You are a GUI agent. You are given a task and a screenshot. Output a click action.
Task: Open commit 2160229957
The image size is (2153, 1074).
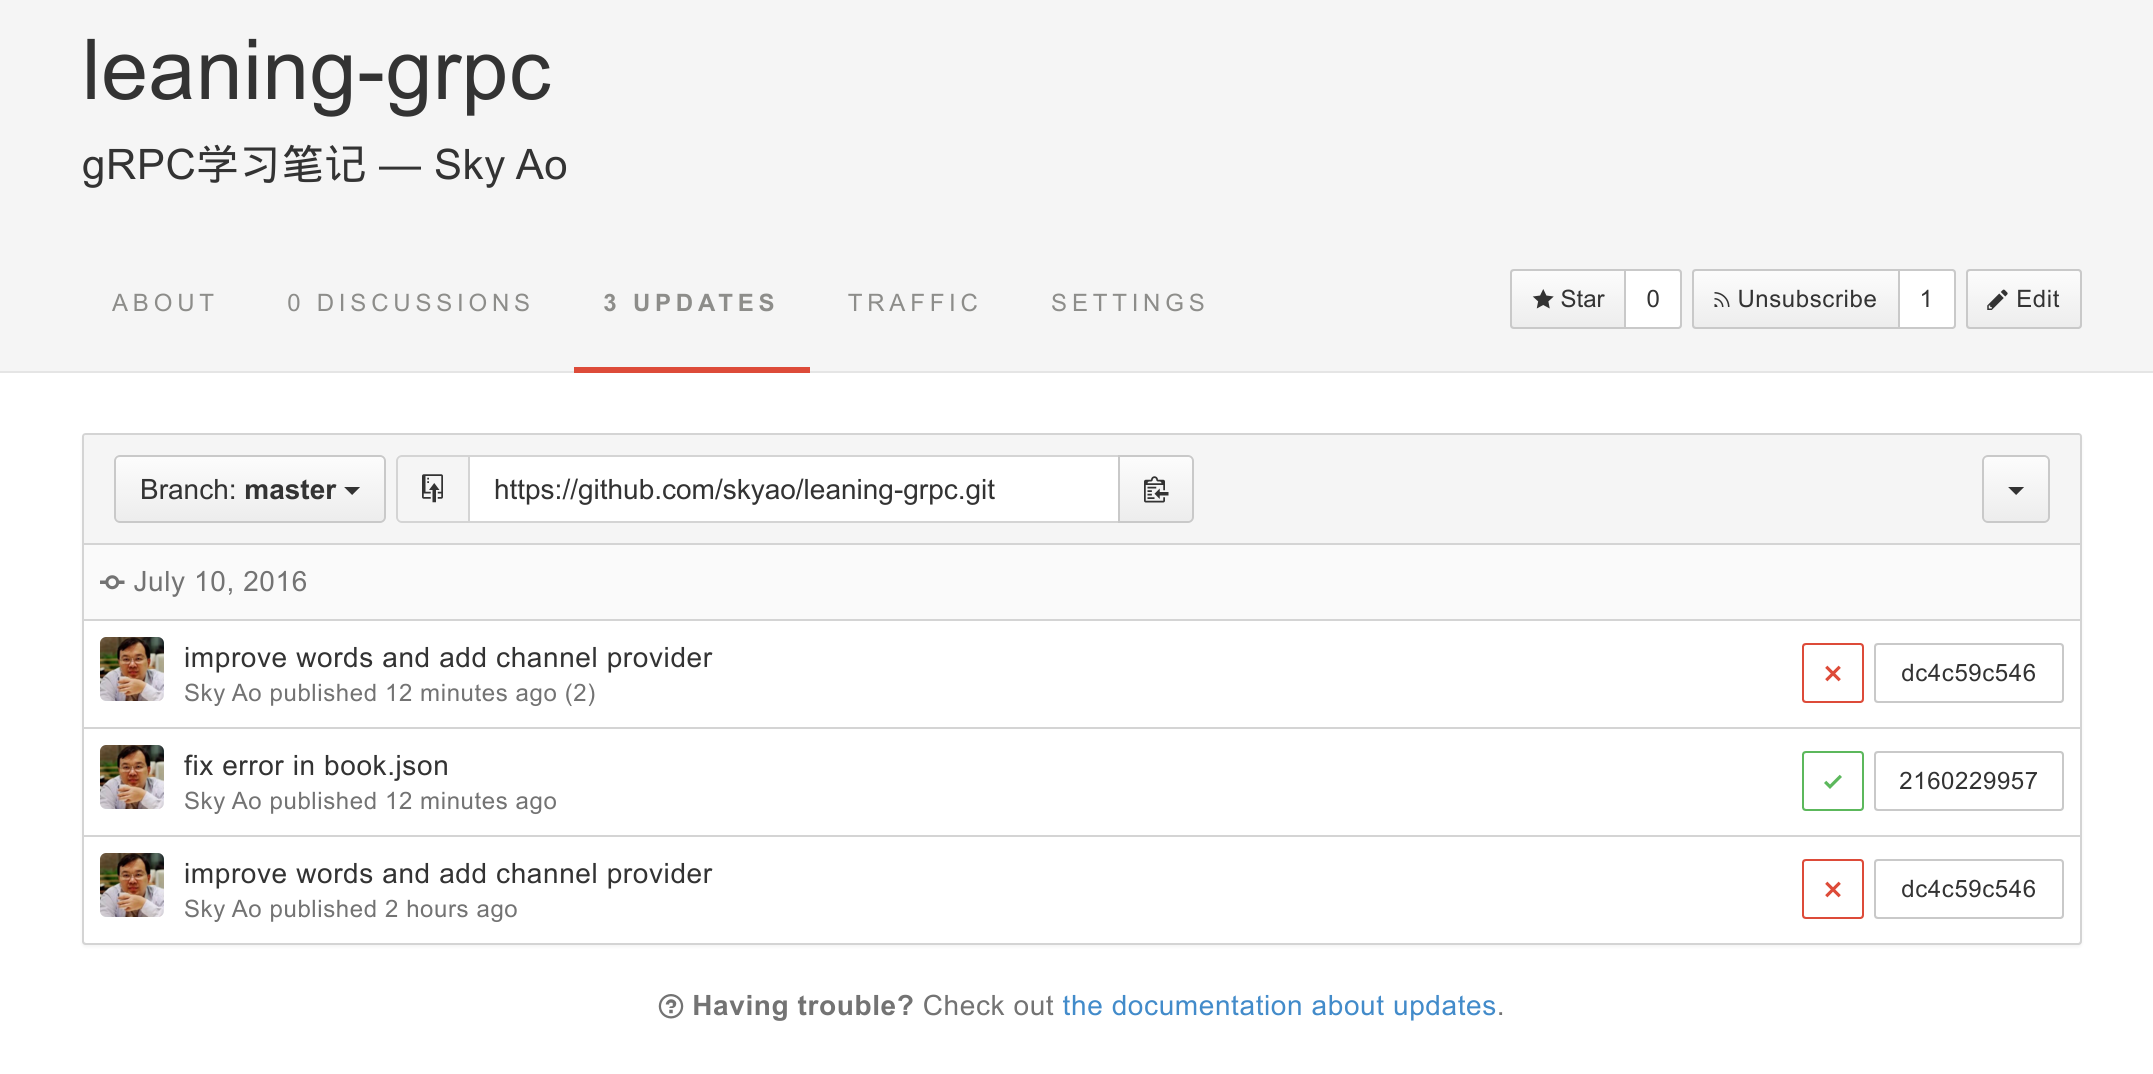click(1967, 781)
